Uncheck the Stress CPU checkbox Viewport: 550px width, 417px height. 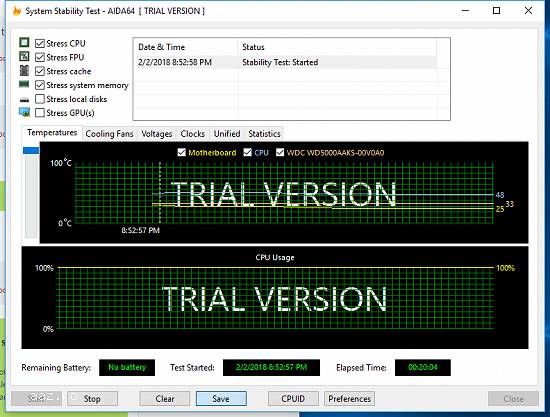pyautogui.click(x=40, y=43)
